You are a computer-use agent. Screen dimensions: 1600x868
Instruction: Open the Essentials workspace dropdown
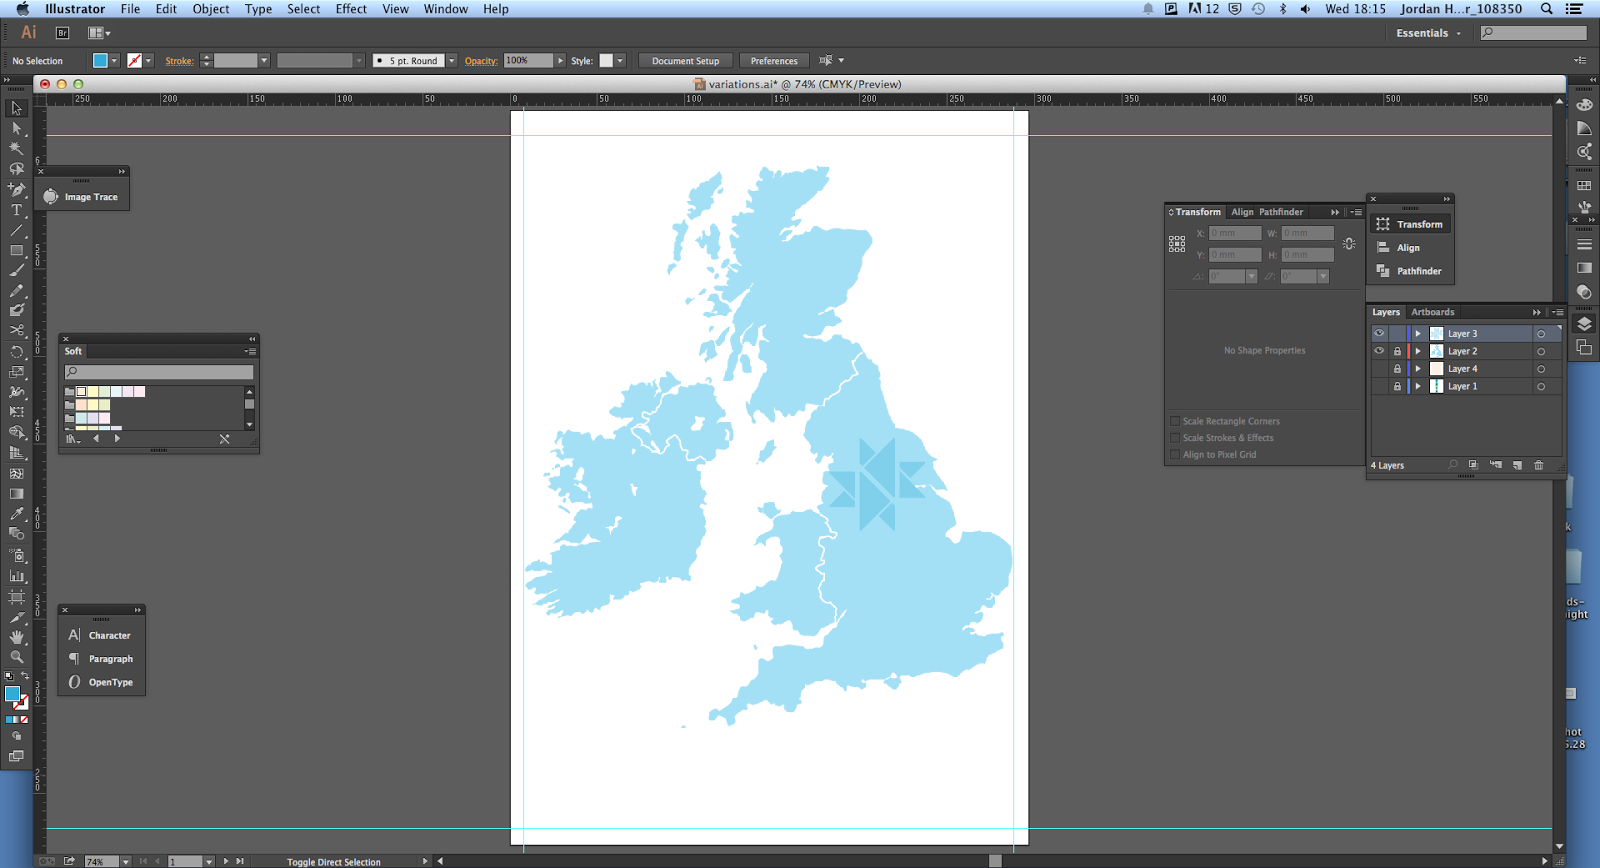click(x=1429, y=33)
